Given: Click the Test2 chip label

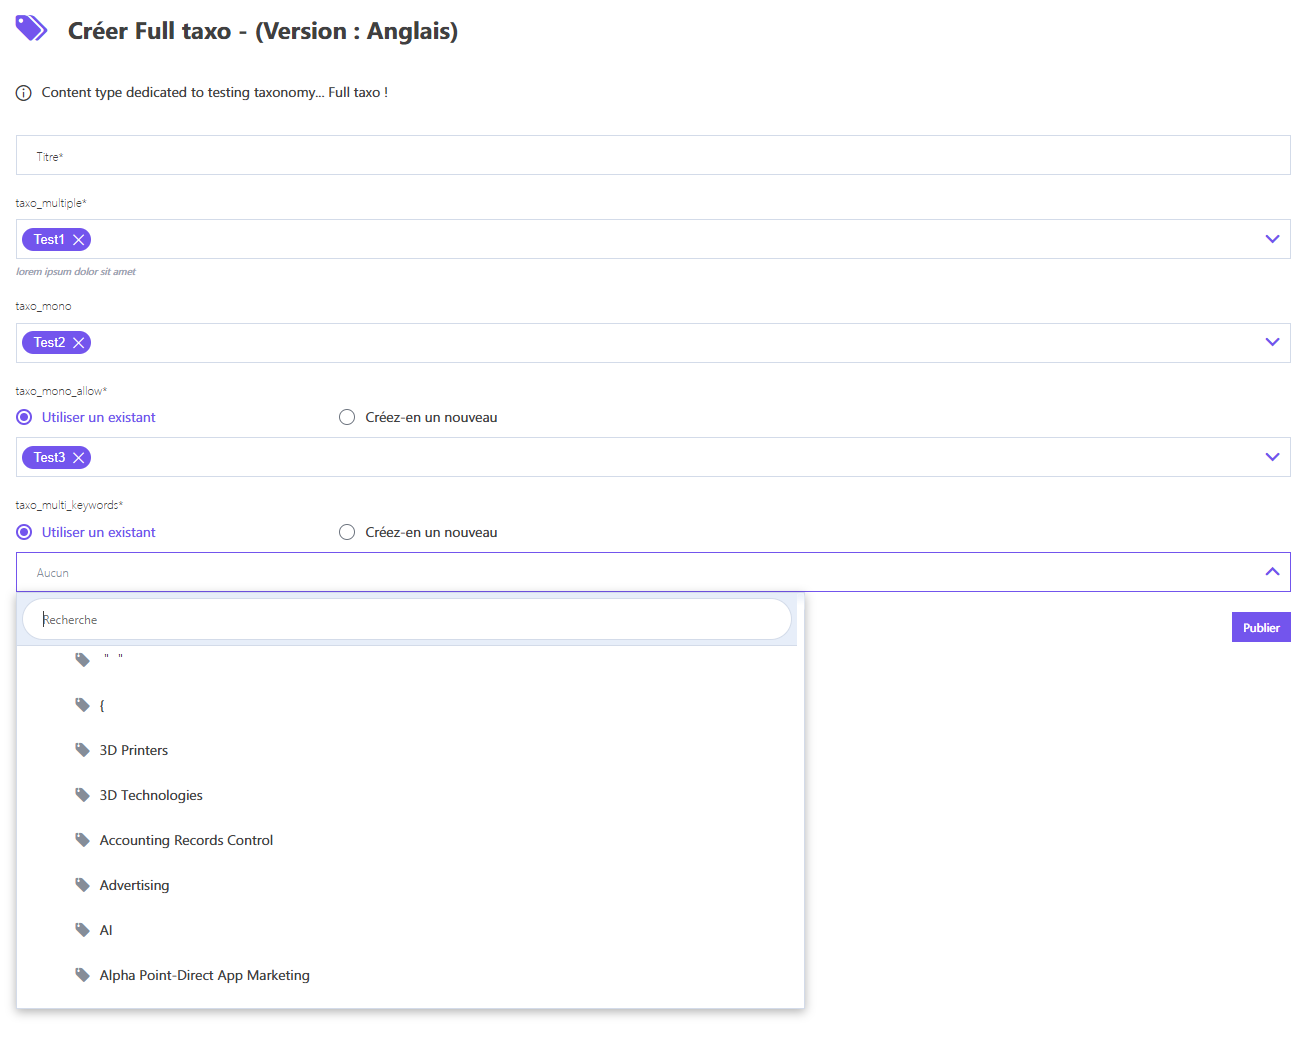Looking at the screenshot, I should click(49, 343).
